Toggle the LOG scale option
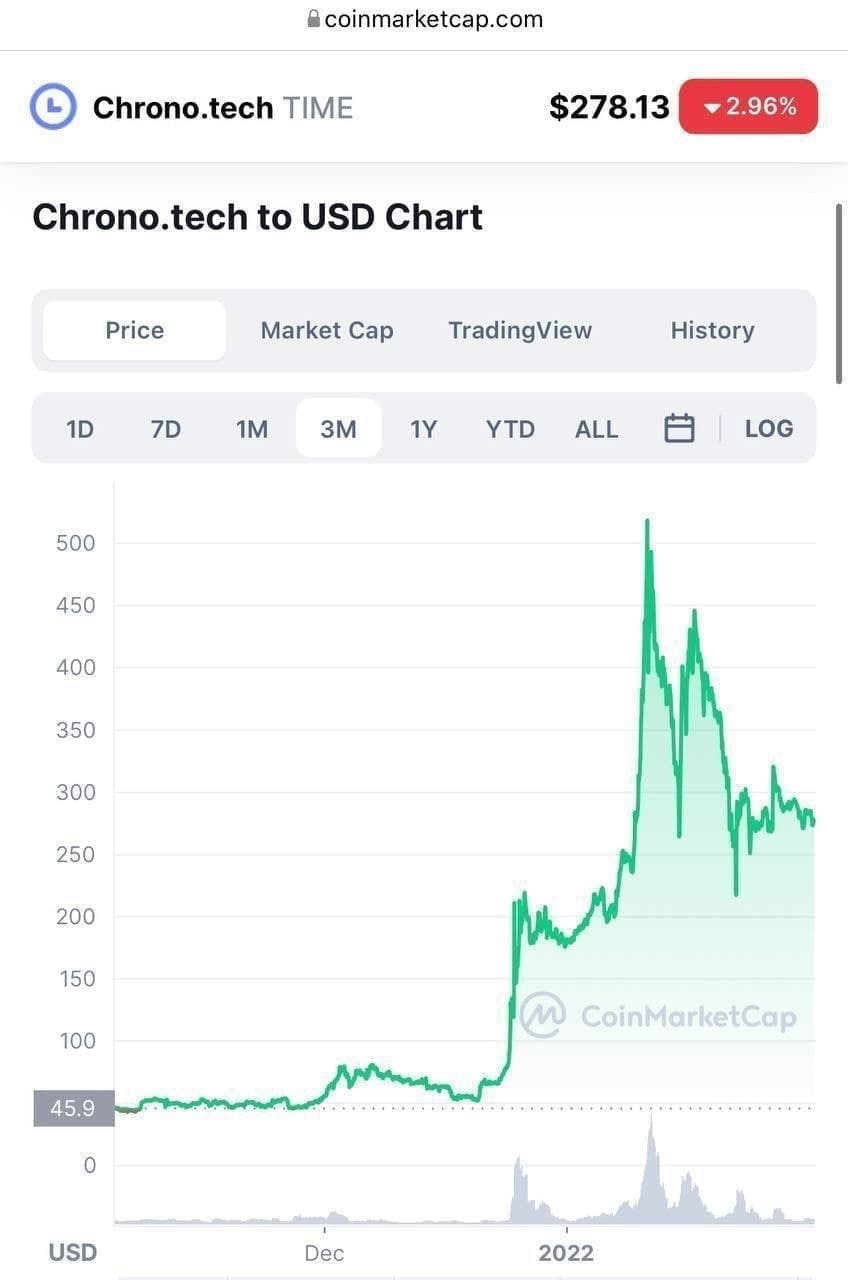Image resolution: width=848 pixels, height=1280 pixels. point(769,428)
